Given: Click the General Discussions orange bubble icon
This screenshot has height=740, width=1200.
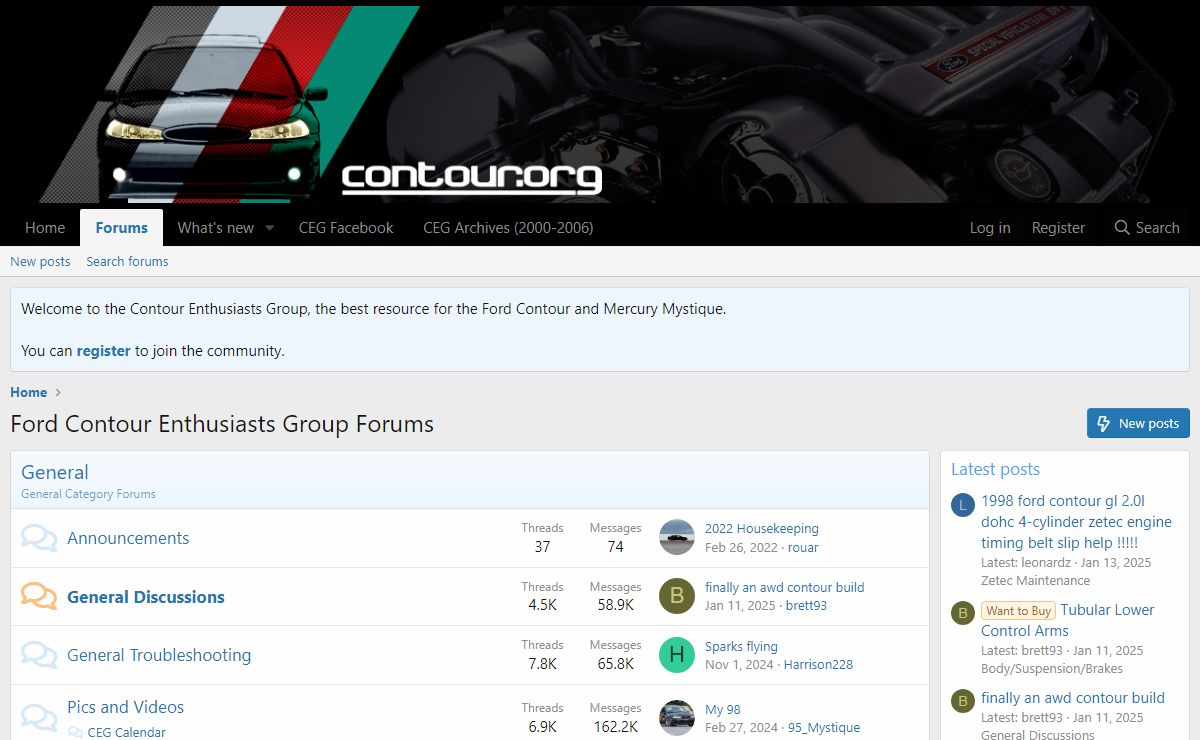Looking at the screenshot, I should coord(39,597).
